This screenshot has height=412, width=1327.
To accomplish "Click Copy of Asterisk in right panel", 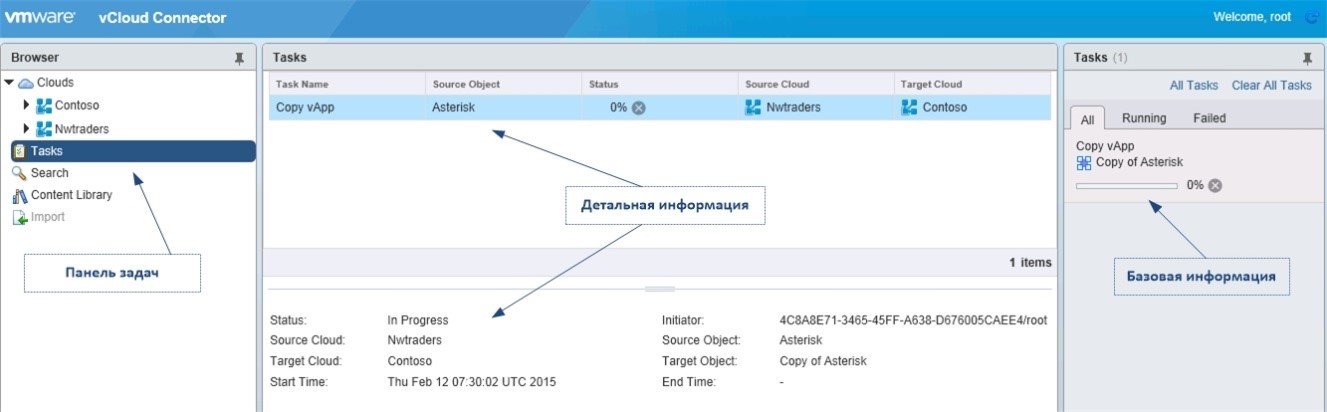I will point(1140,162).
